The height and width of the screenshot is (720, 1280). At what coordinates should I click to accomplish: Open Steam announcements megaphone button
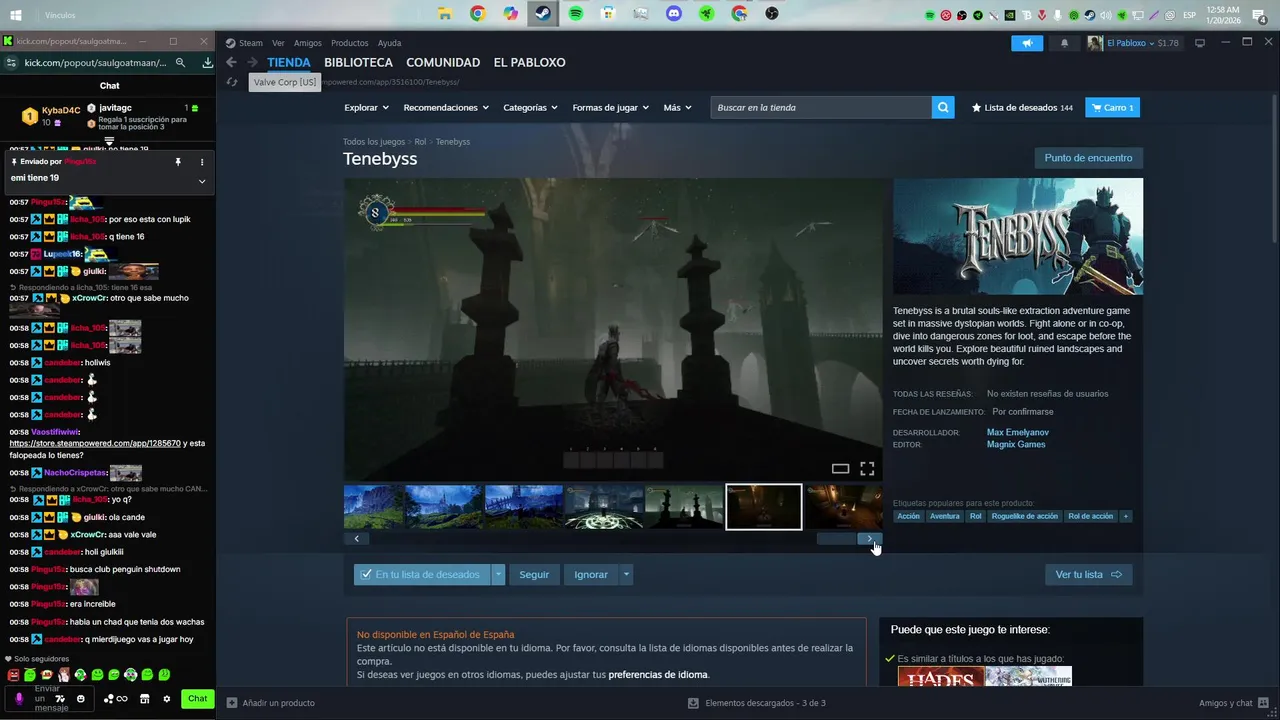1027,43
